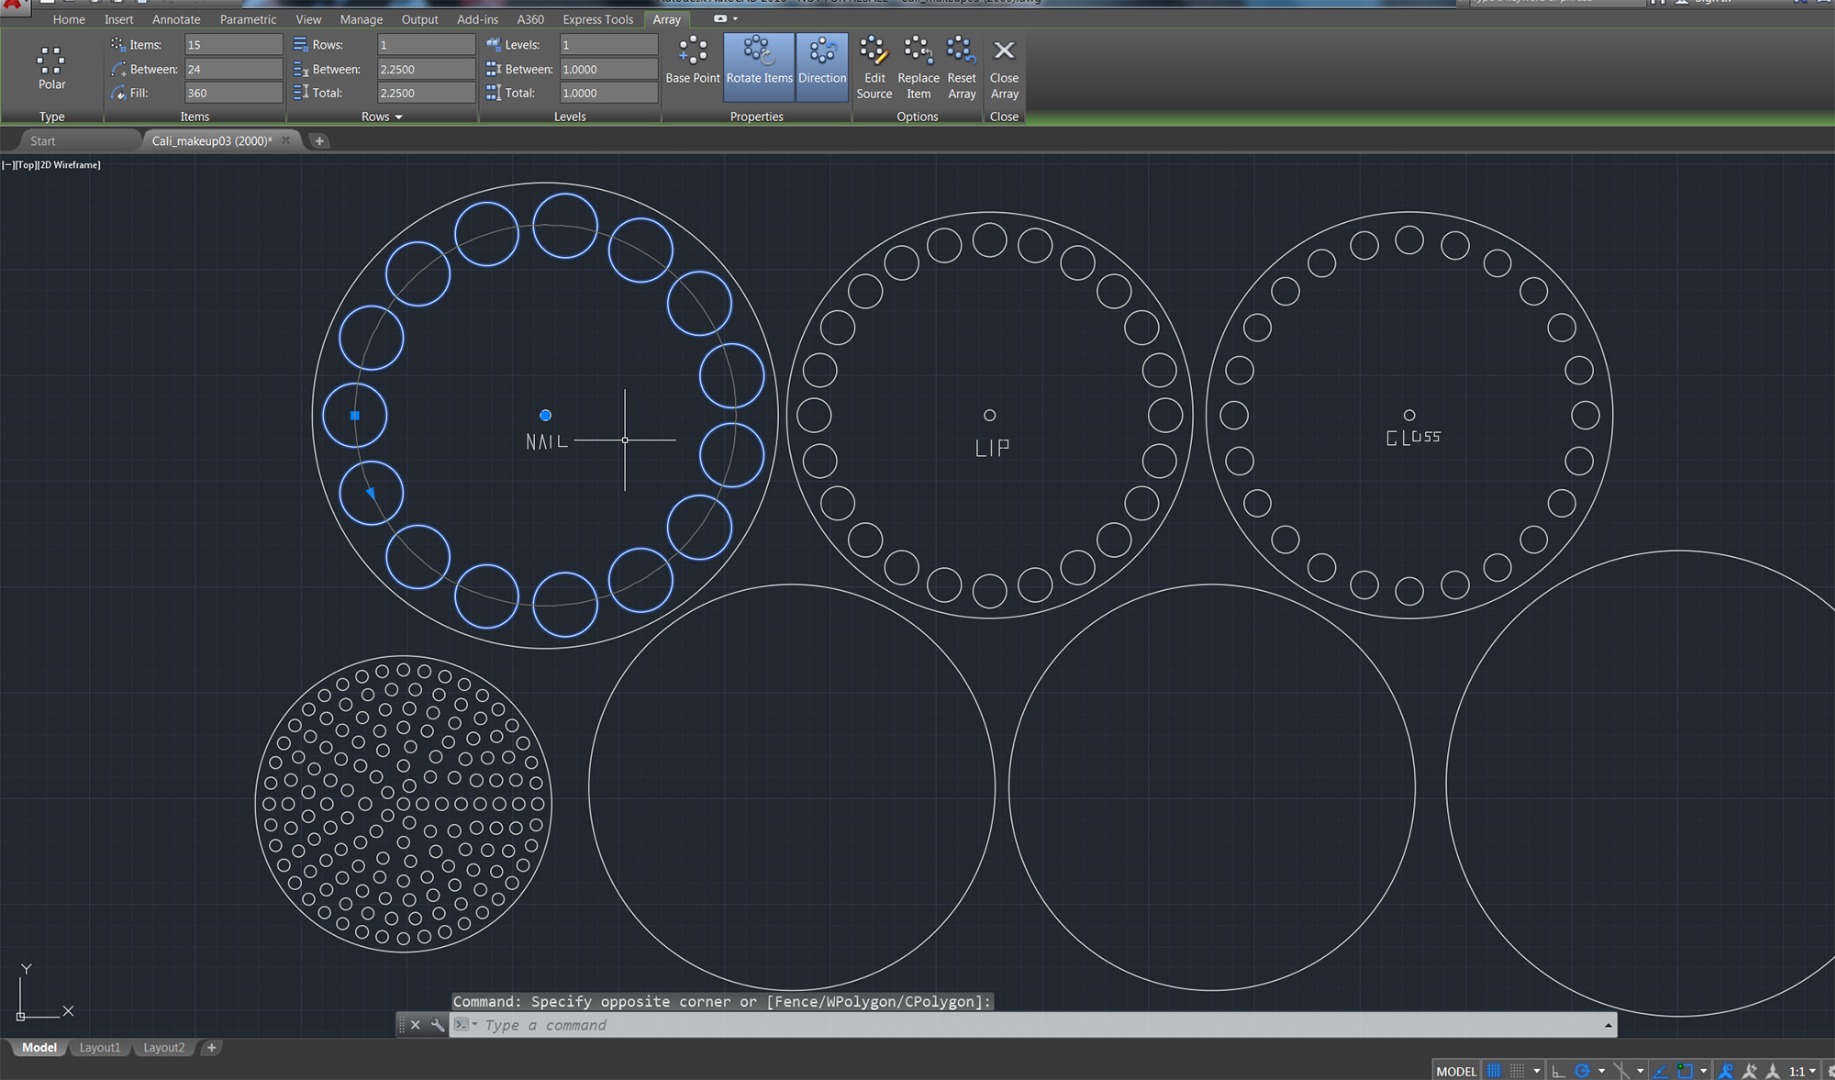Open polar tracking angle dropdown

click(x=1602, y=1071)
